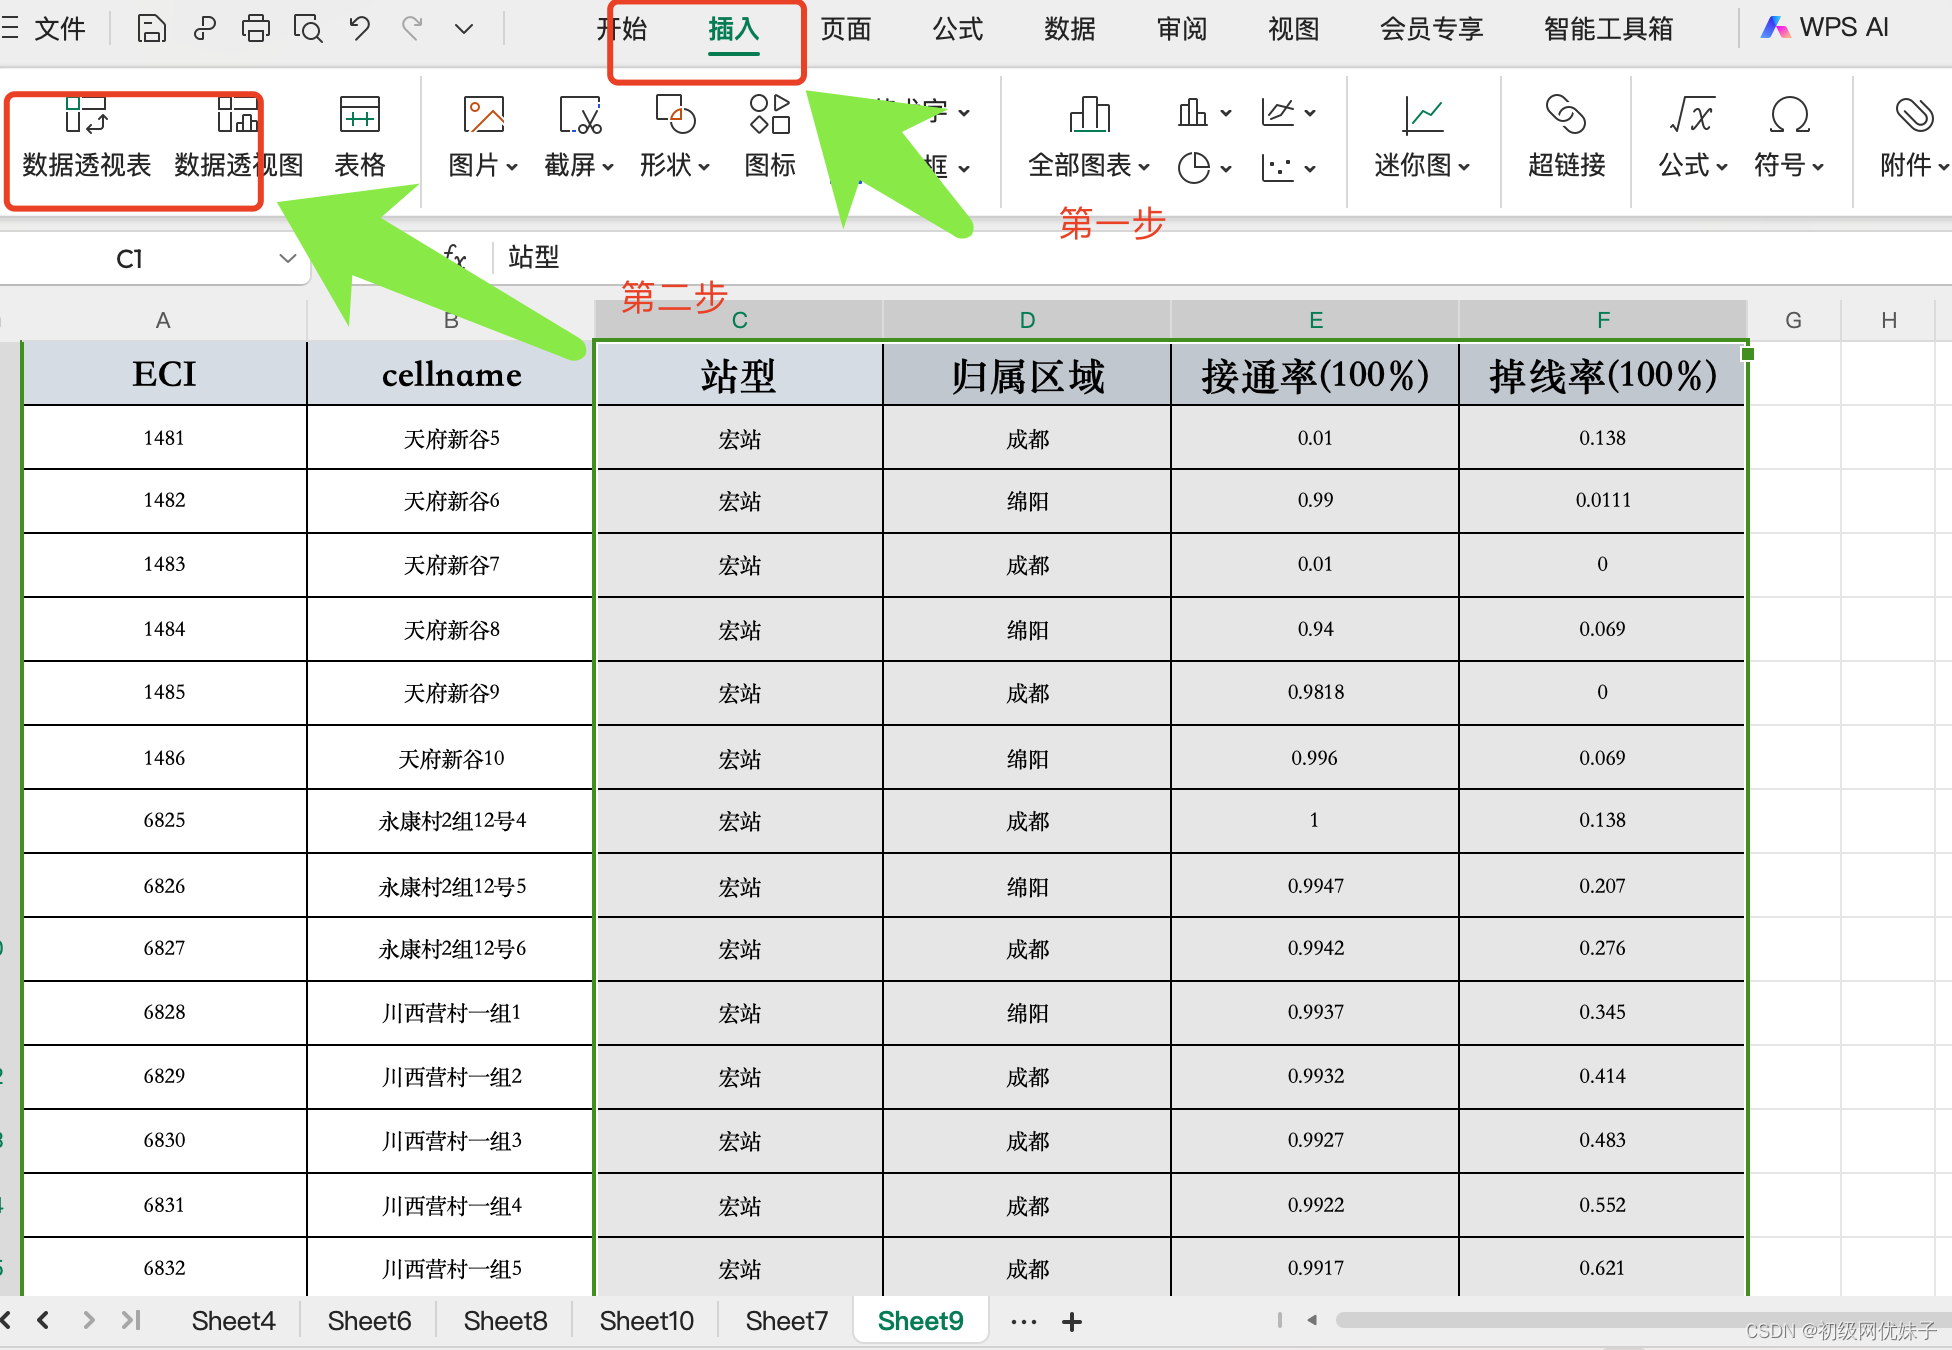This screenshot has height=1350, width=1952.
Task: Select column D header
Action: click(1027, 320)
